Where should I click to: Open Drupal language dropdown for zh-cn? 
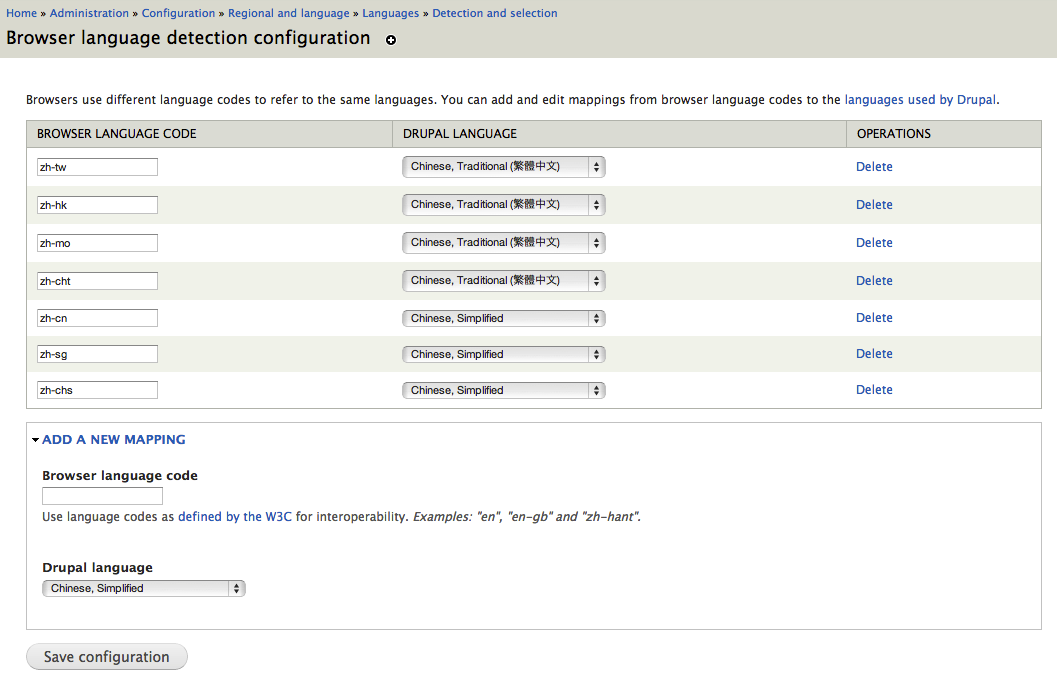coord(504,318)
